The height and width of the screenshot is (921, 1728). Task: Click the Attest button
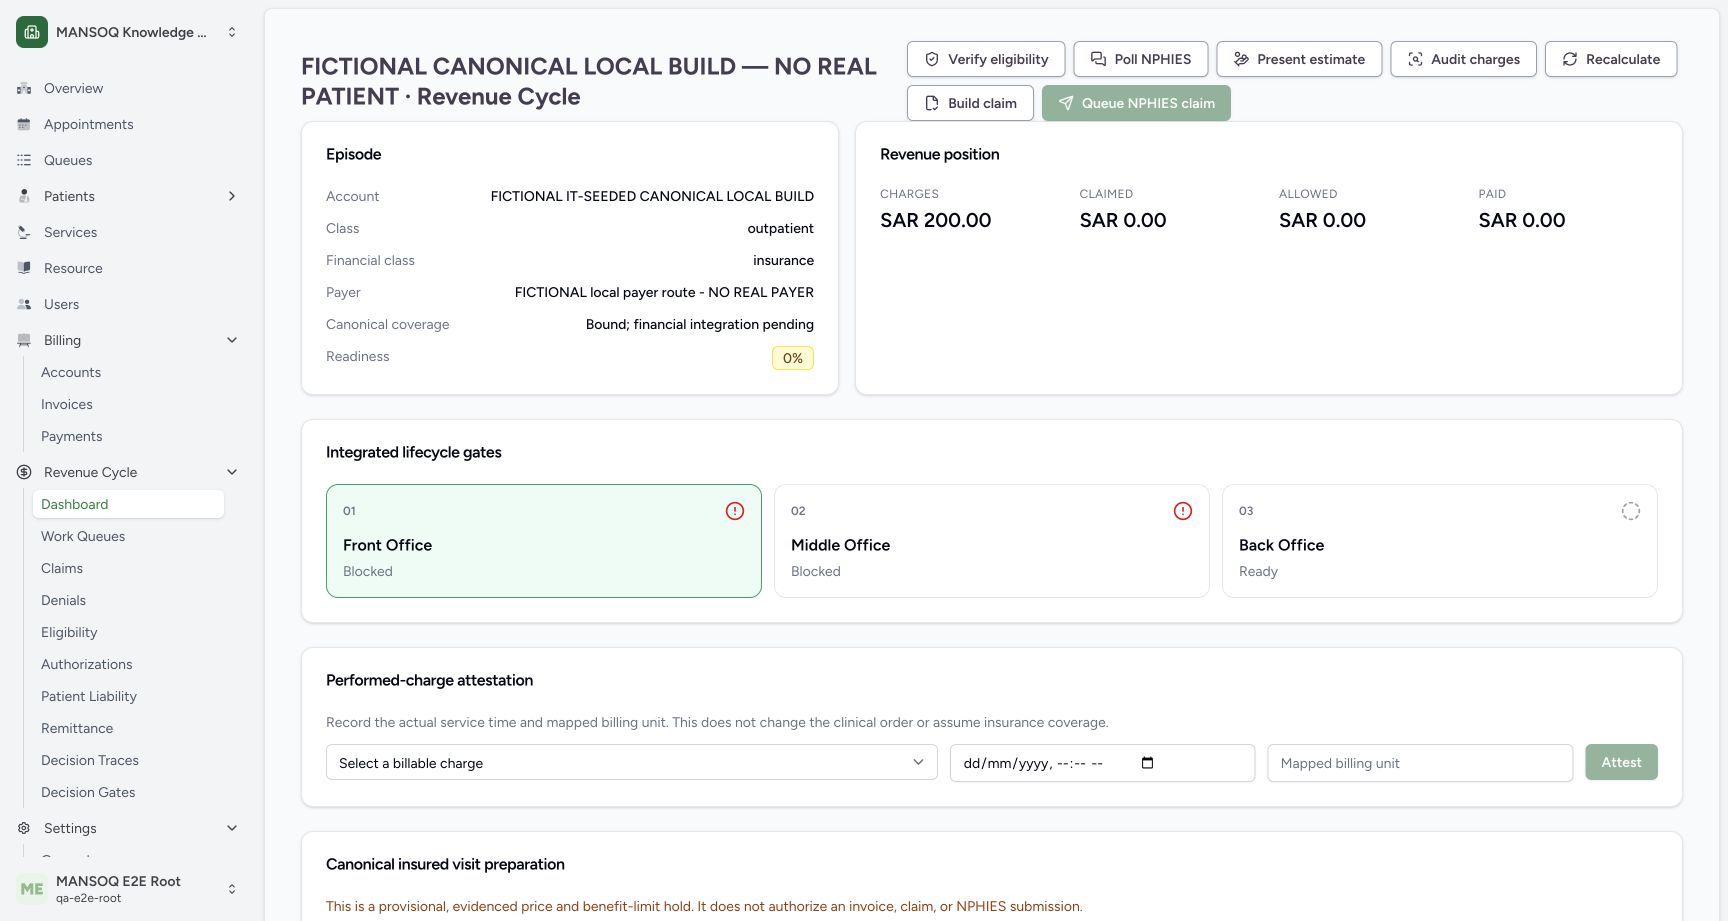tap(1621, 762)
